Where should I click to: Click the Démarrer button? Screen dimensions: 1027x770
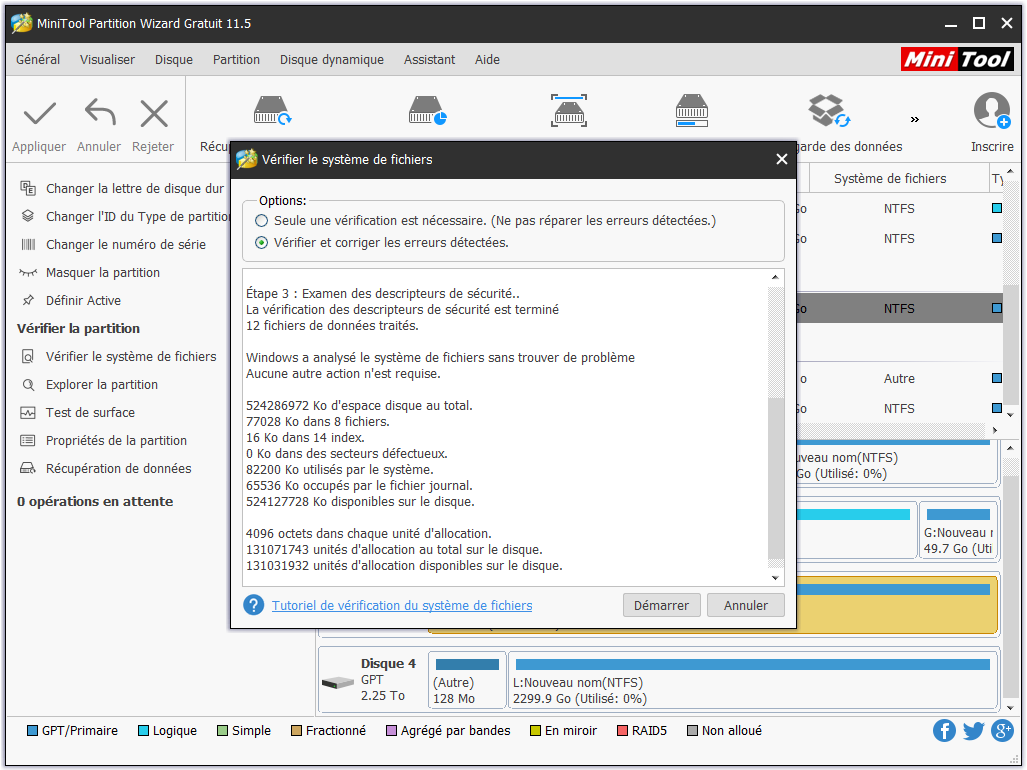pos(661,606)
